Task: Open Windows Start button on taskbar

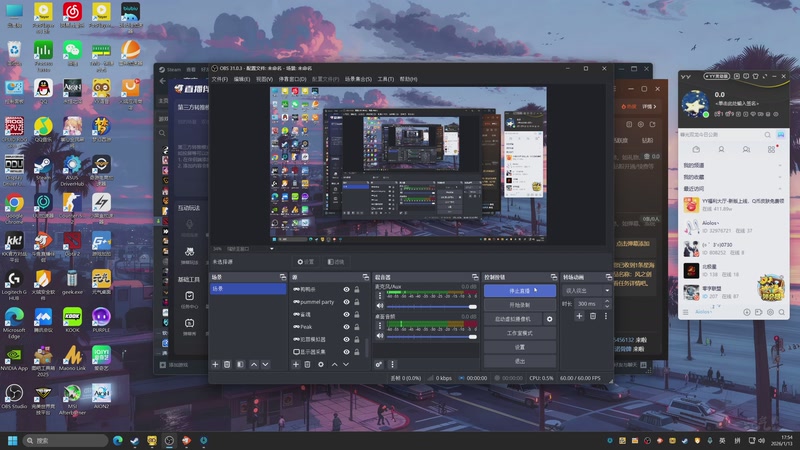Action: (x=13, y=440)
